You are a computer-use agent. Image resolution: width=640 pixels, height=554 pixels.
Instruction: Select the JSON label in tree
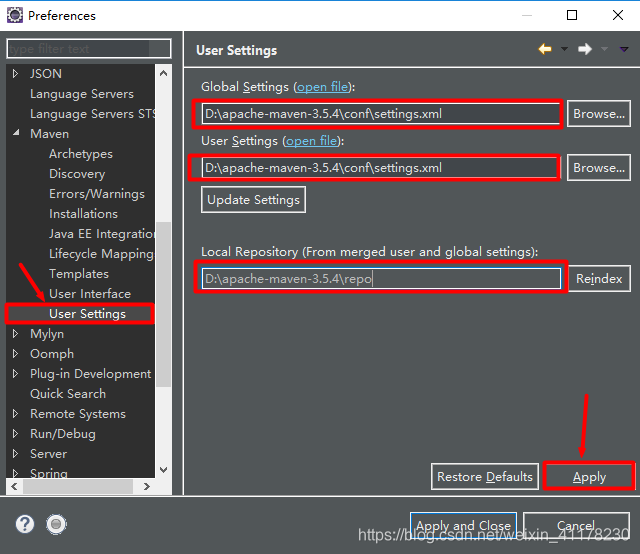[x=46, y=74]
